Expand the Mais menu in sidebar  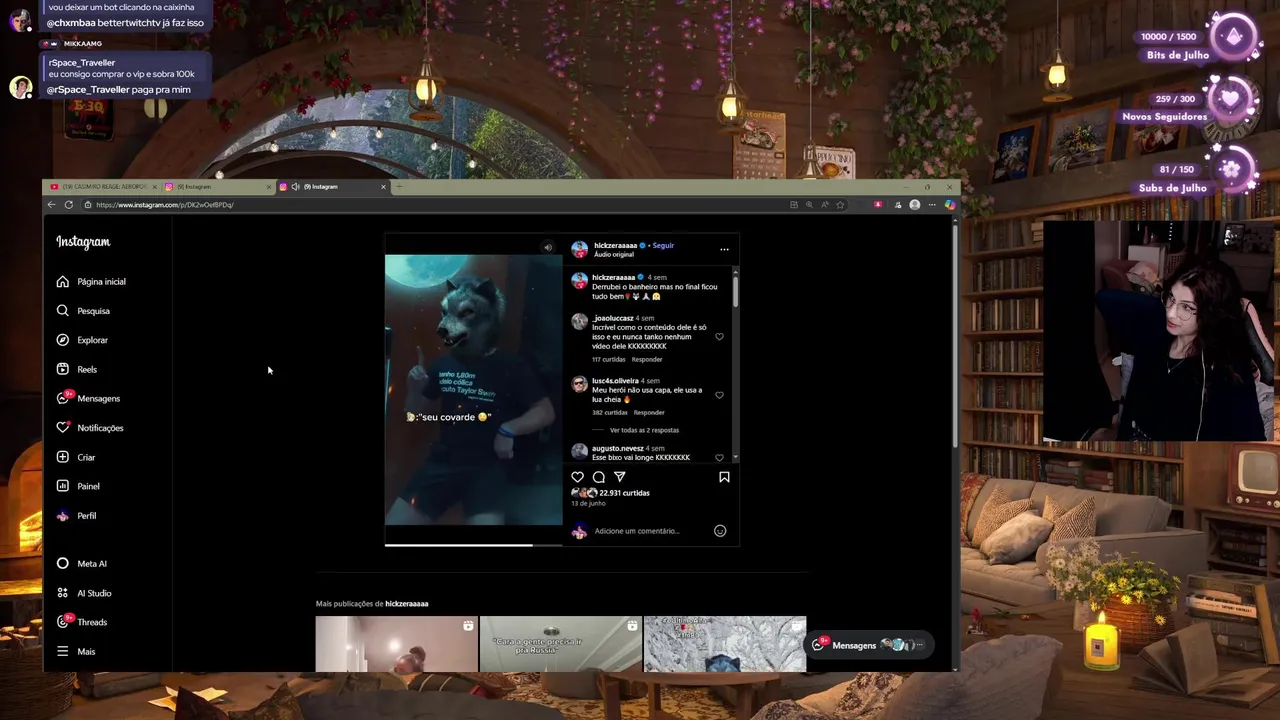tap(76, 651)
